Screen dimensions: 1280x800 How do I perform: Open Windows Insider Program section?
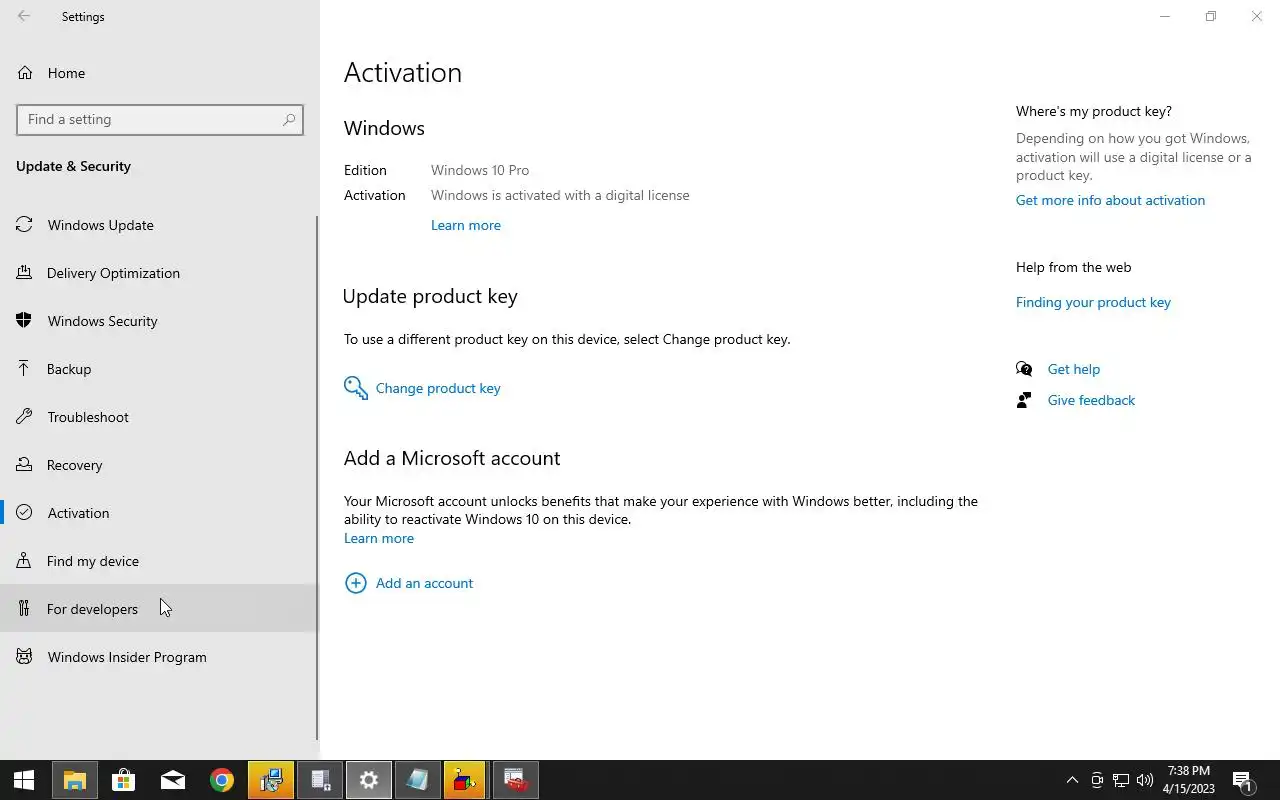pos(158,657)
